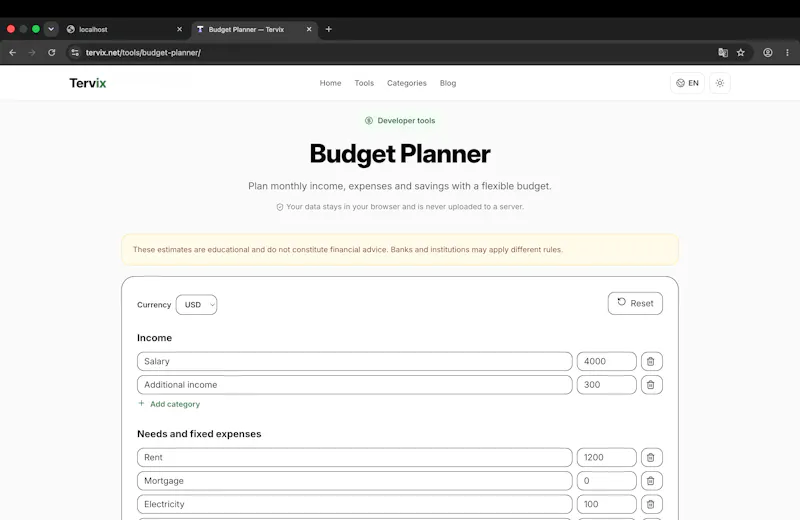Focus the Additional income name field
The width and height of the screenshot is (800, 520).
click(x=355, y=385)
